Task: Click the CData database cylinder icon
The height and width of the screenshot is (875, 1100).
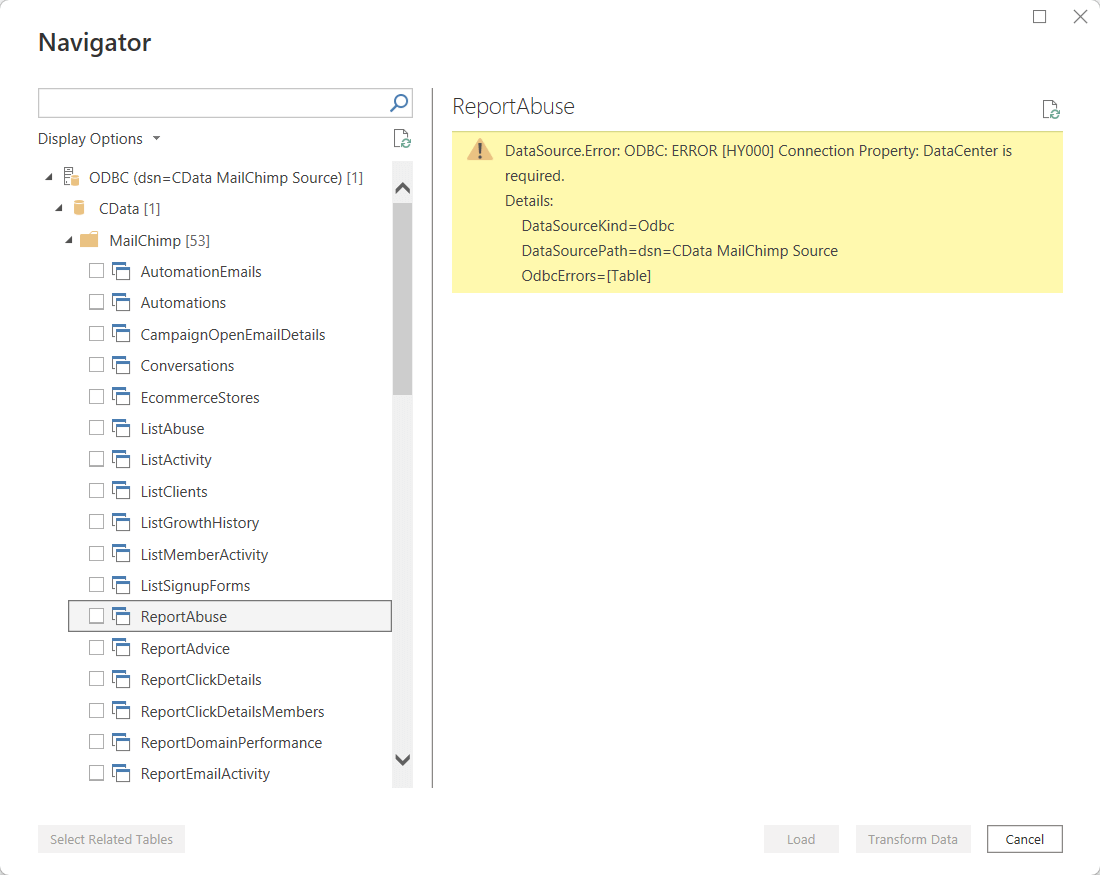Action: point(79,208)
